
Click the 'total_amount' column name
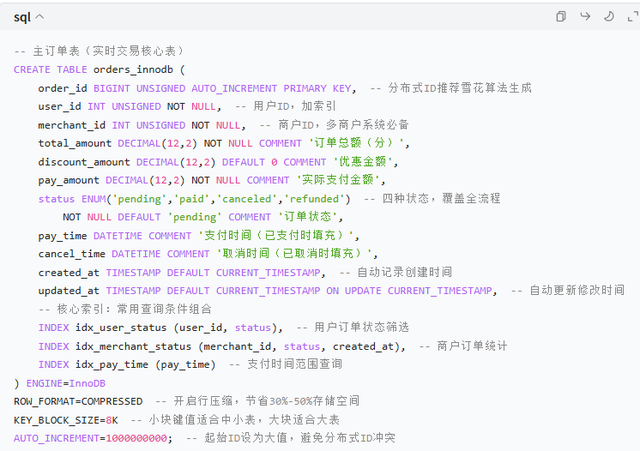tap(75, 143)
